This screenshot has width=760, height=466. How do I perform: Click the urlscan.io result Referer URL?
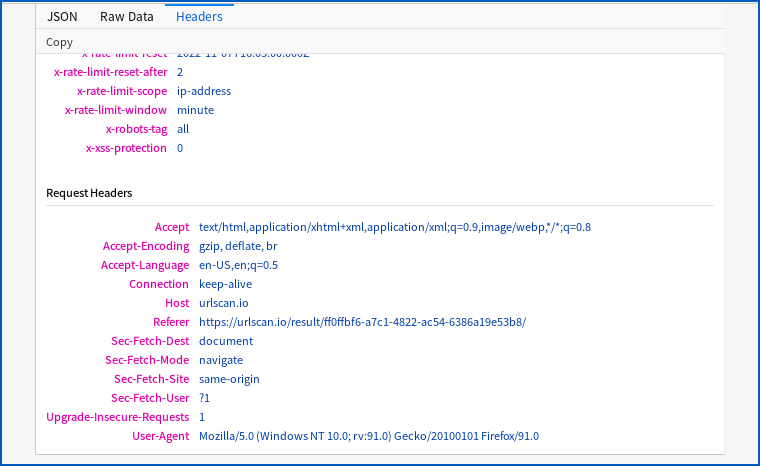[363, 321]
